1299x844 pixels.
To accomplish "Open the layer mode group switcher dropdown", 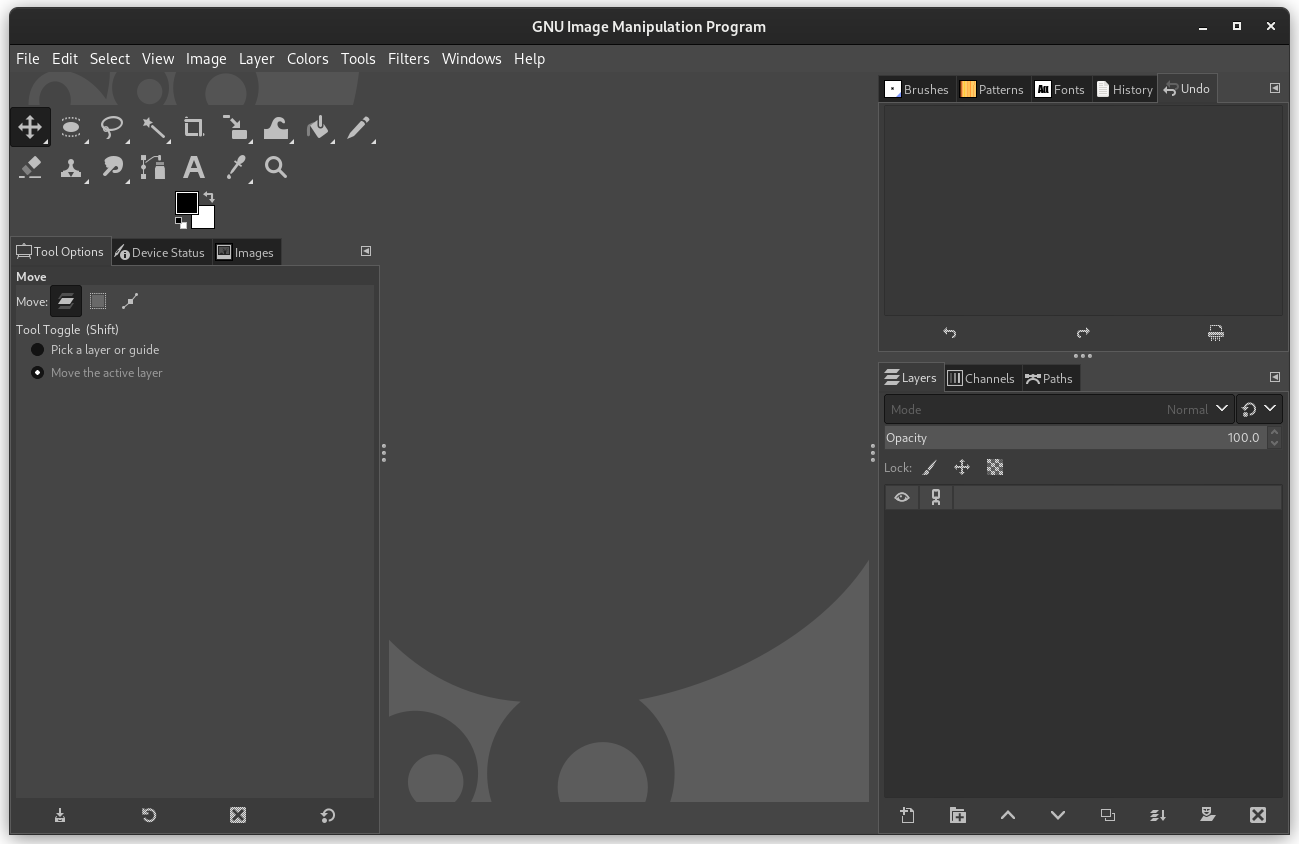I will click(x=1259, y=409).
